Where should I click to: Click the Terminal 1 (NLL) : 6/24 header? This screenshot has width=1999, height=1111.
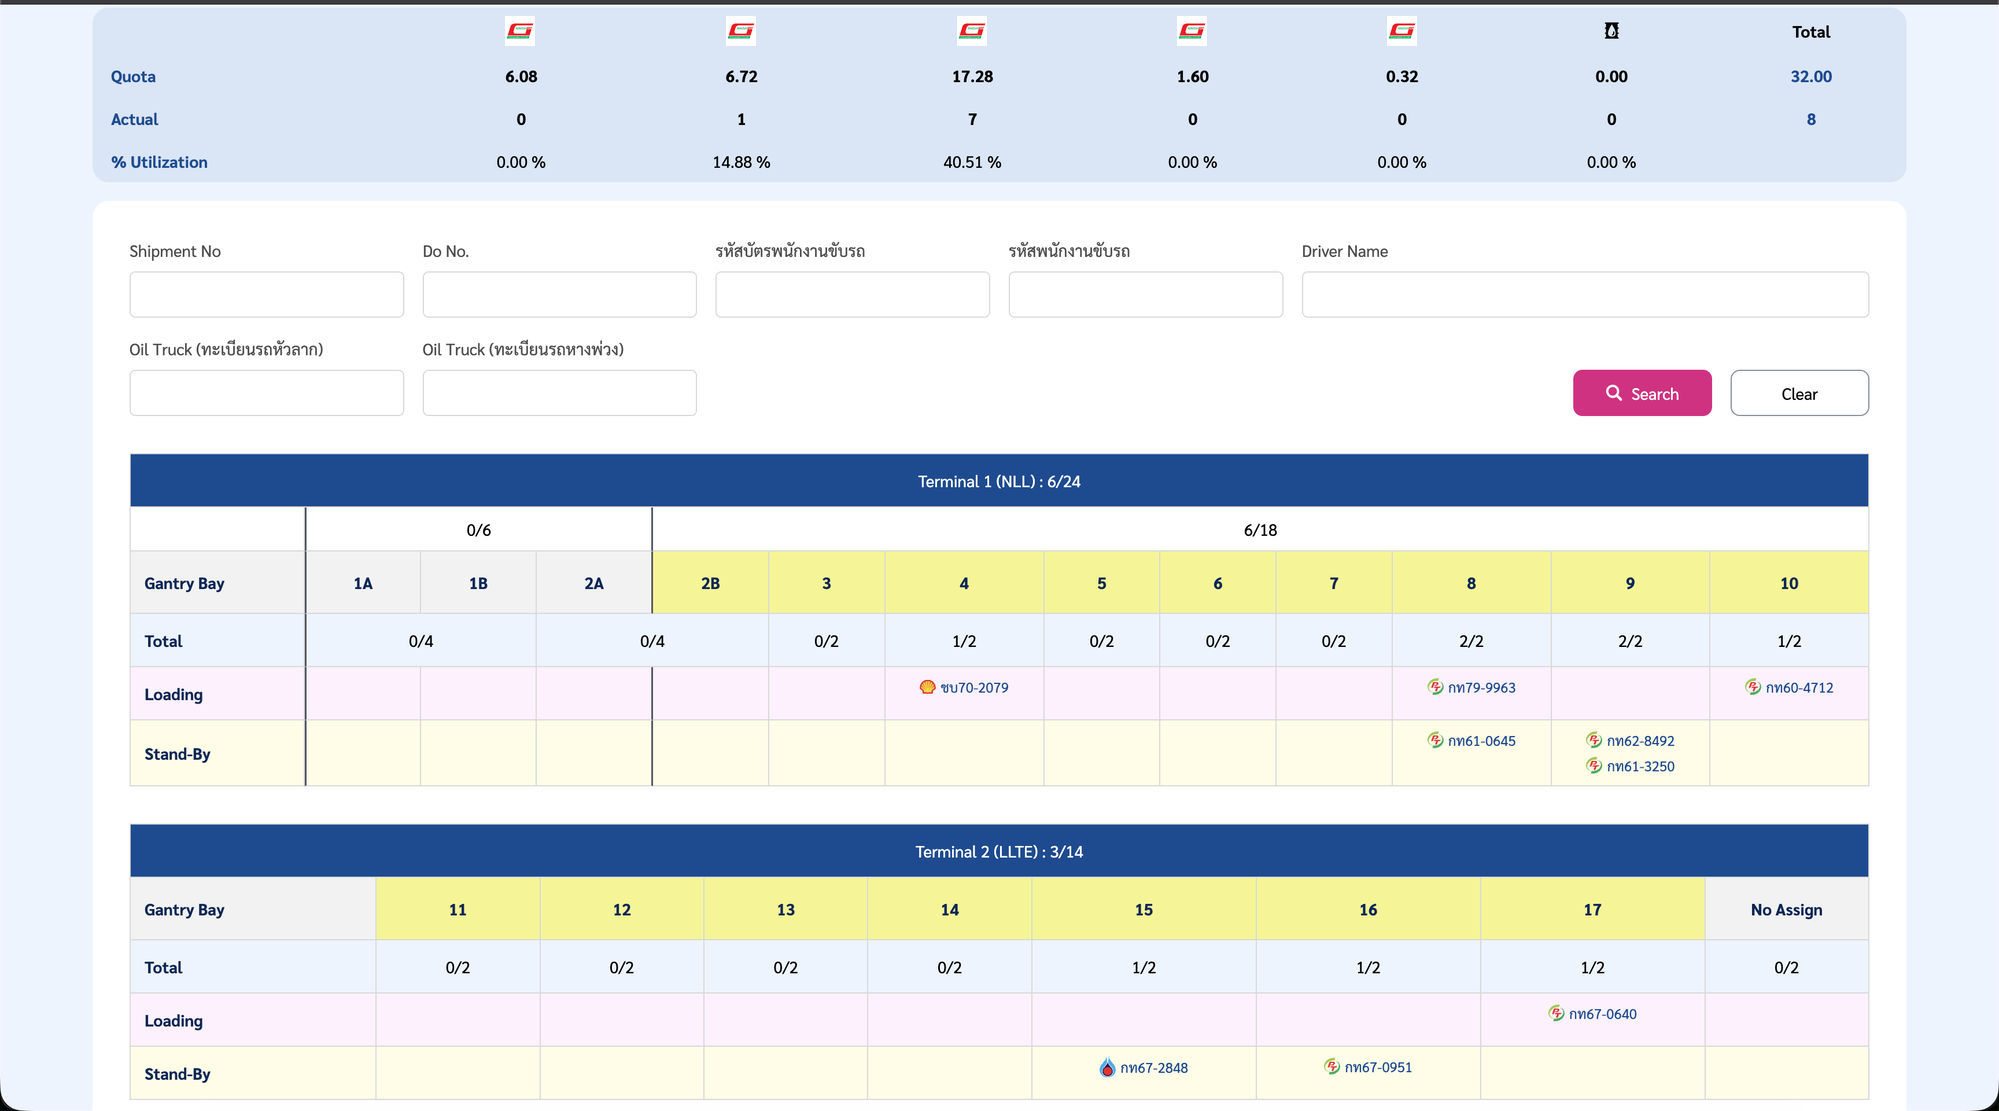(x=999, y=481)
